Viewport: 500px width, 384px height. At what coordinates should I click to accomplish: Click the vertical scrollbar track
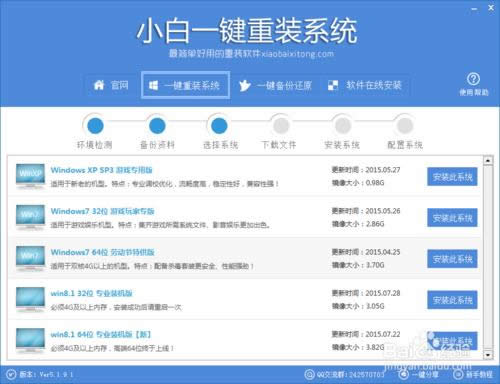[x=488, y=257]
